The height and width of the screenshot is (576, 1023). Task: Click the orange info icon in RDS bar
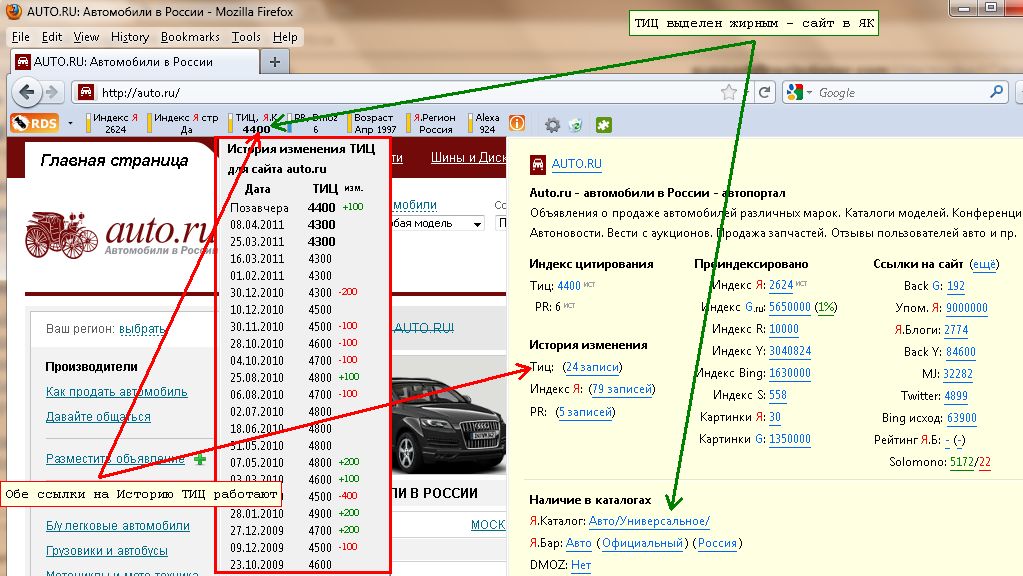[x=517, y=124]
